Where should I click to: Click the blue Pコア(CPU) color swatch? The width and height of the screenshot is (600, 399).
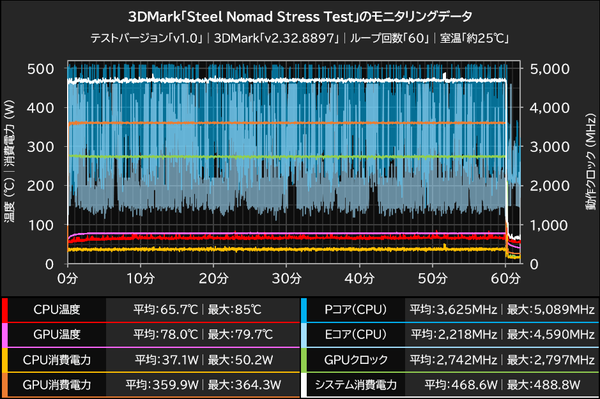click(x=304, y=309)
